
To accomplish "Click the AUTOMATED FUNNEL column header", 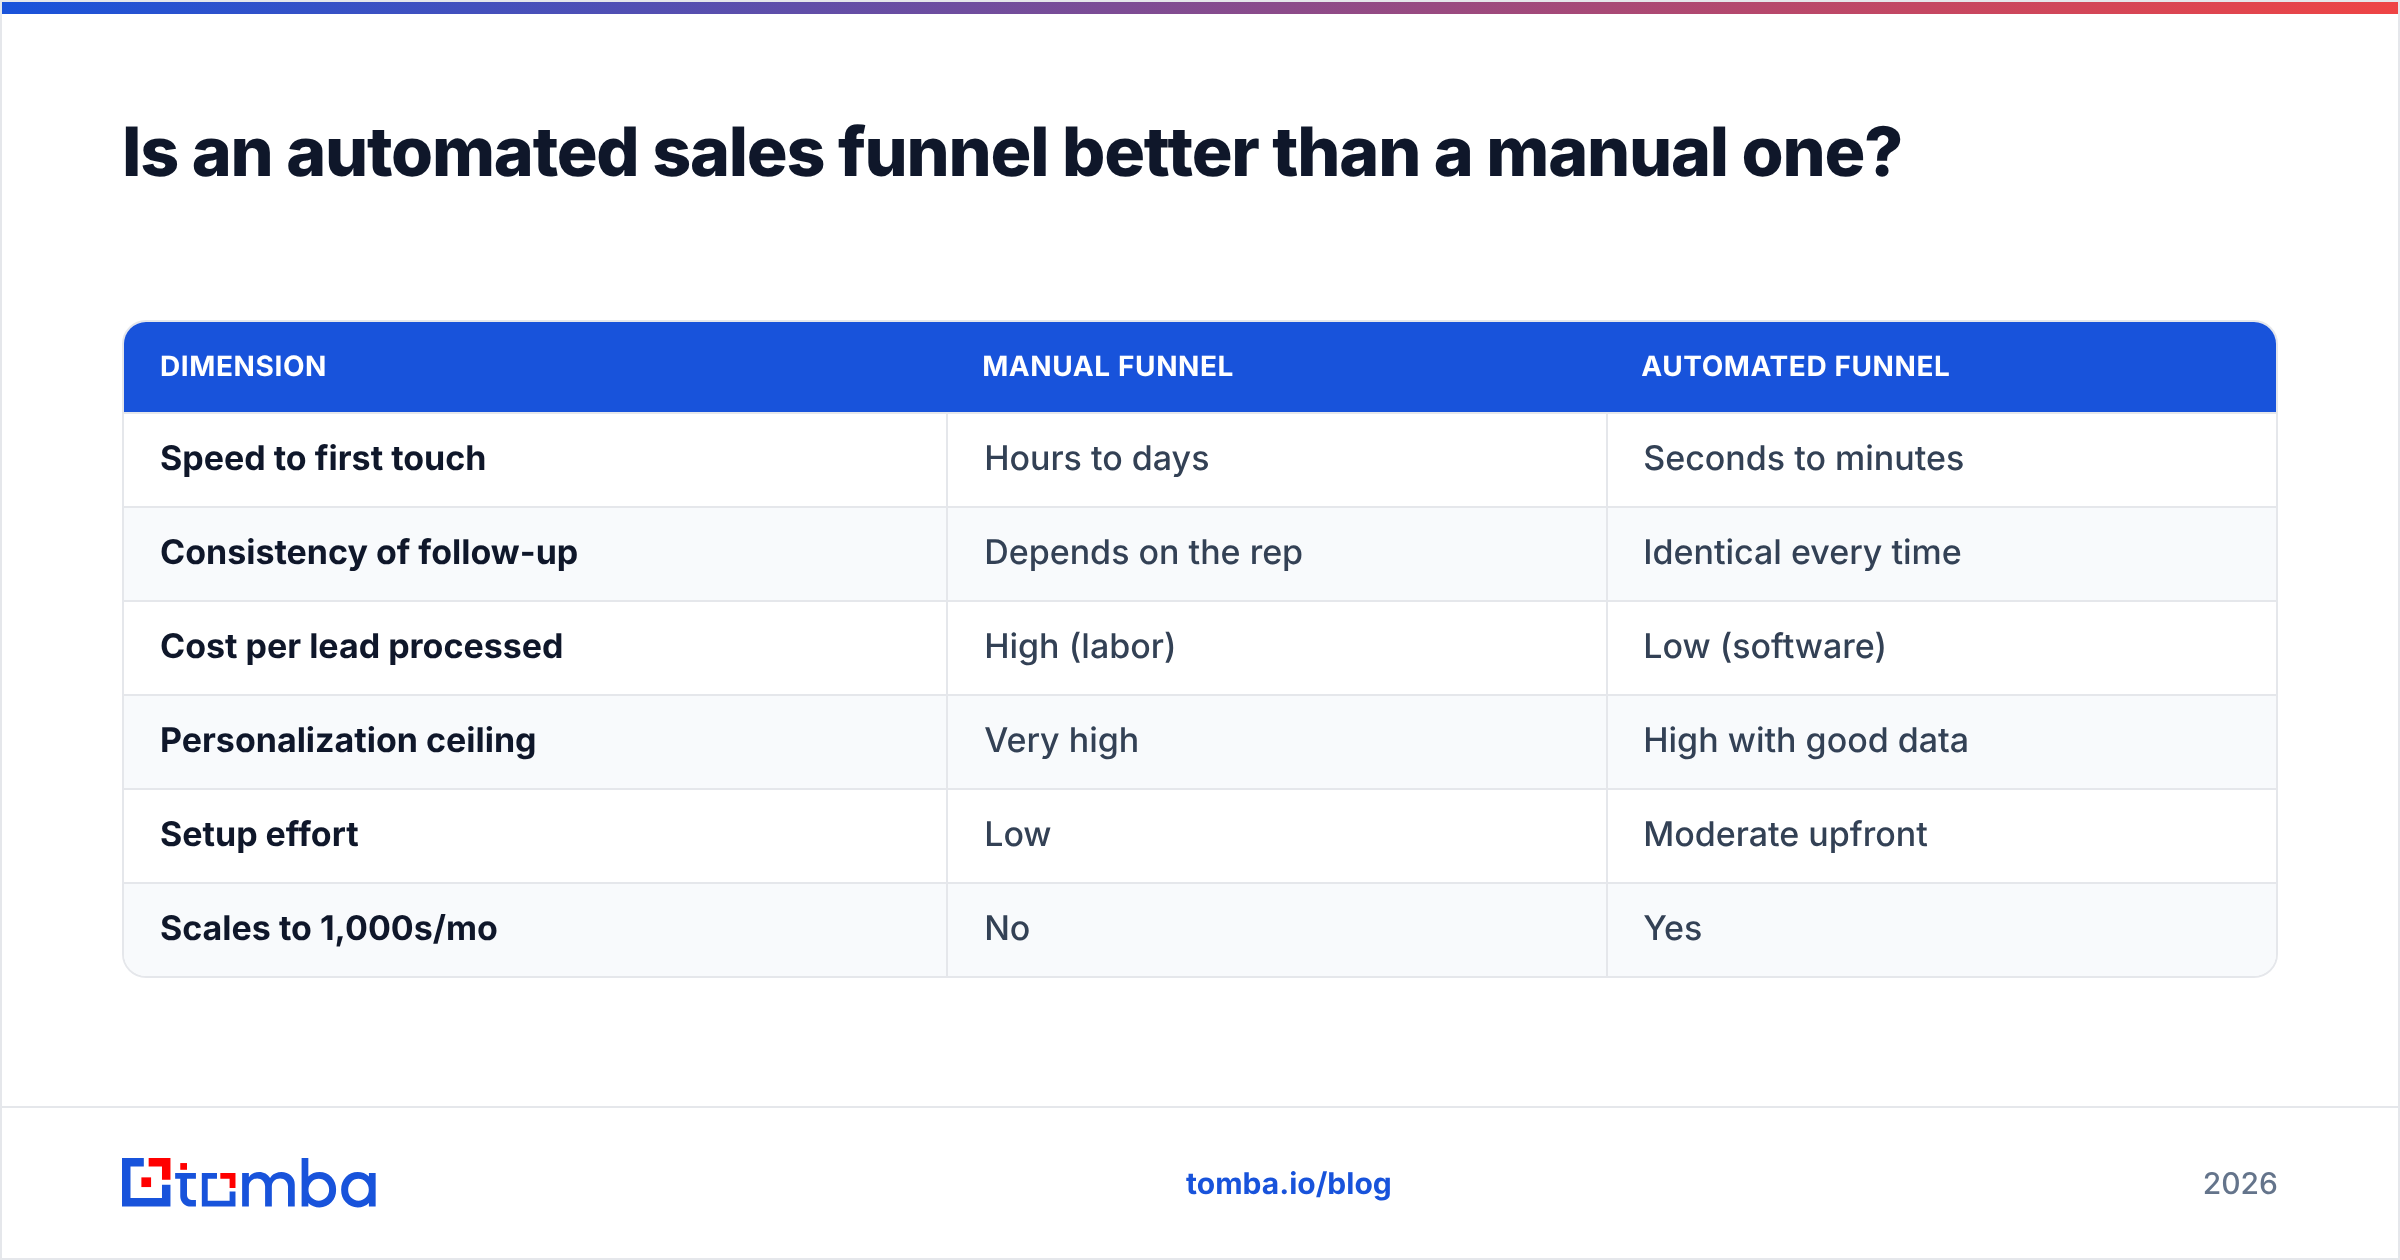I will (1795, 366).
